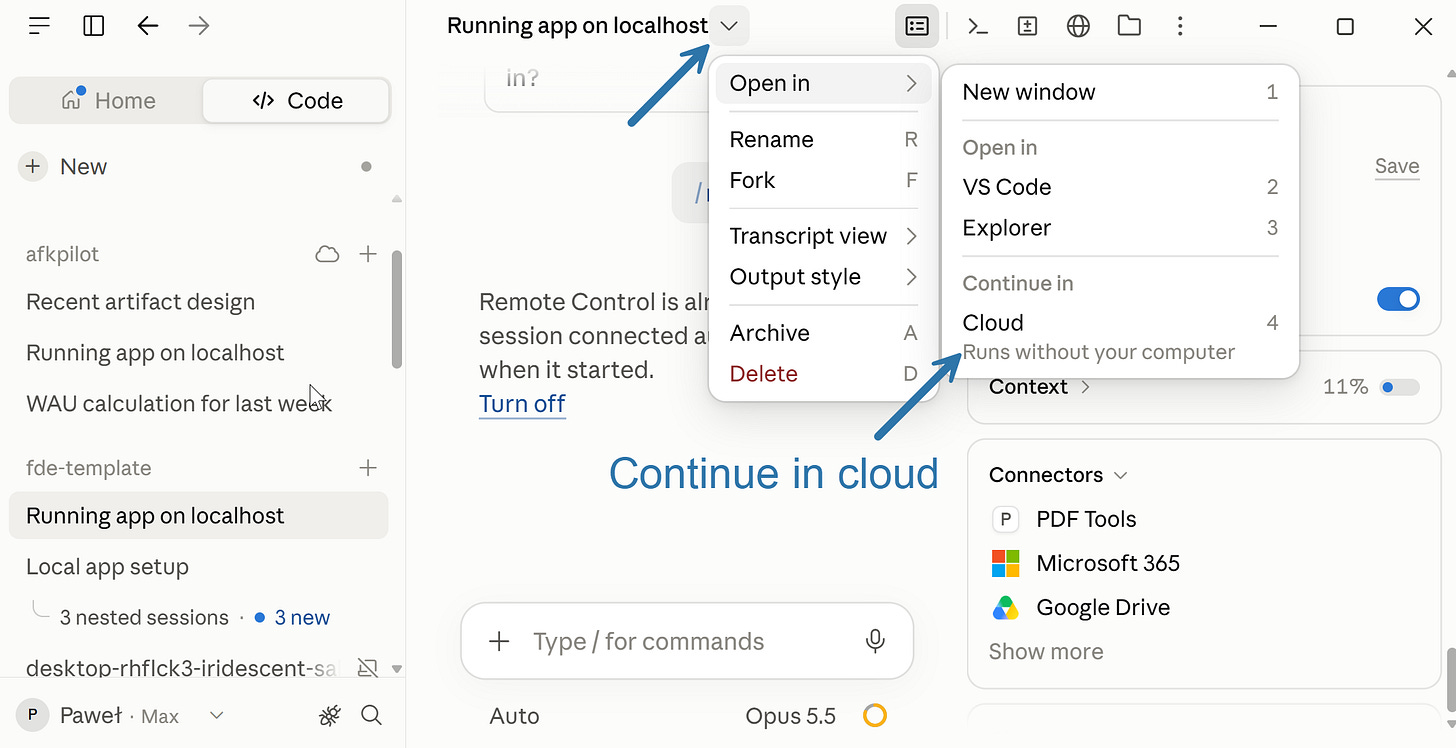Screen dimensions: 1456x748
Task: Add a session with plus beside afkpilot
Action: [368, 254]
